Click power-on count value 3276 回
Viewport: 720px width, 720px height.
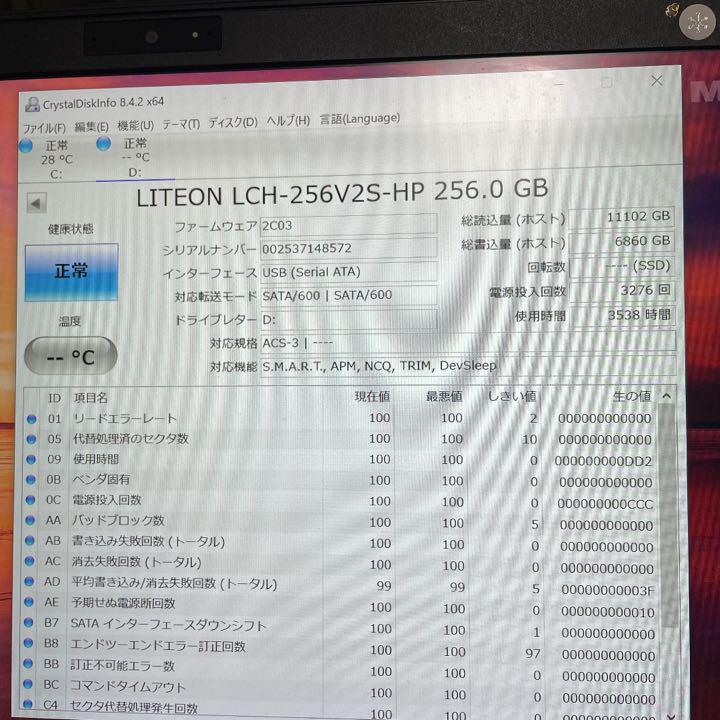pos(622,291)
